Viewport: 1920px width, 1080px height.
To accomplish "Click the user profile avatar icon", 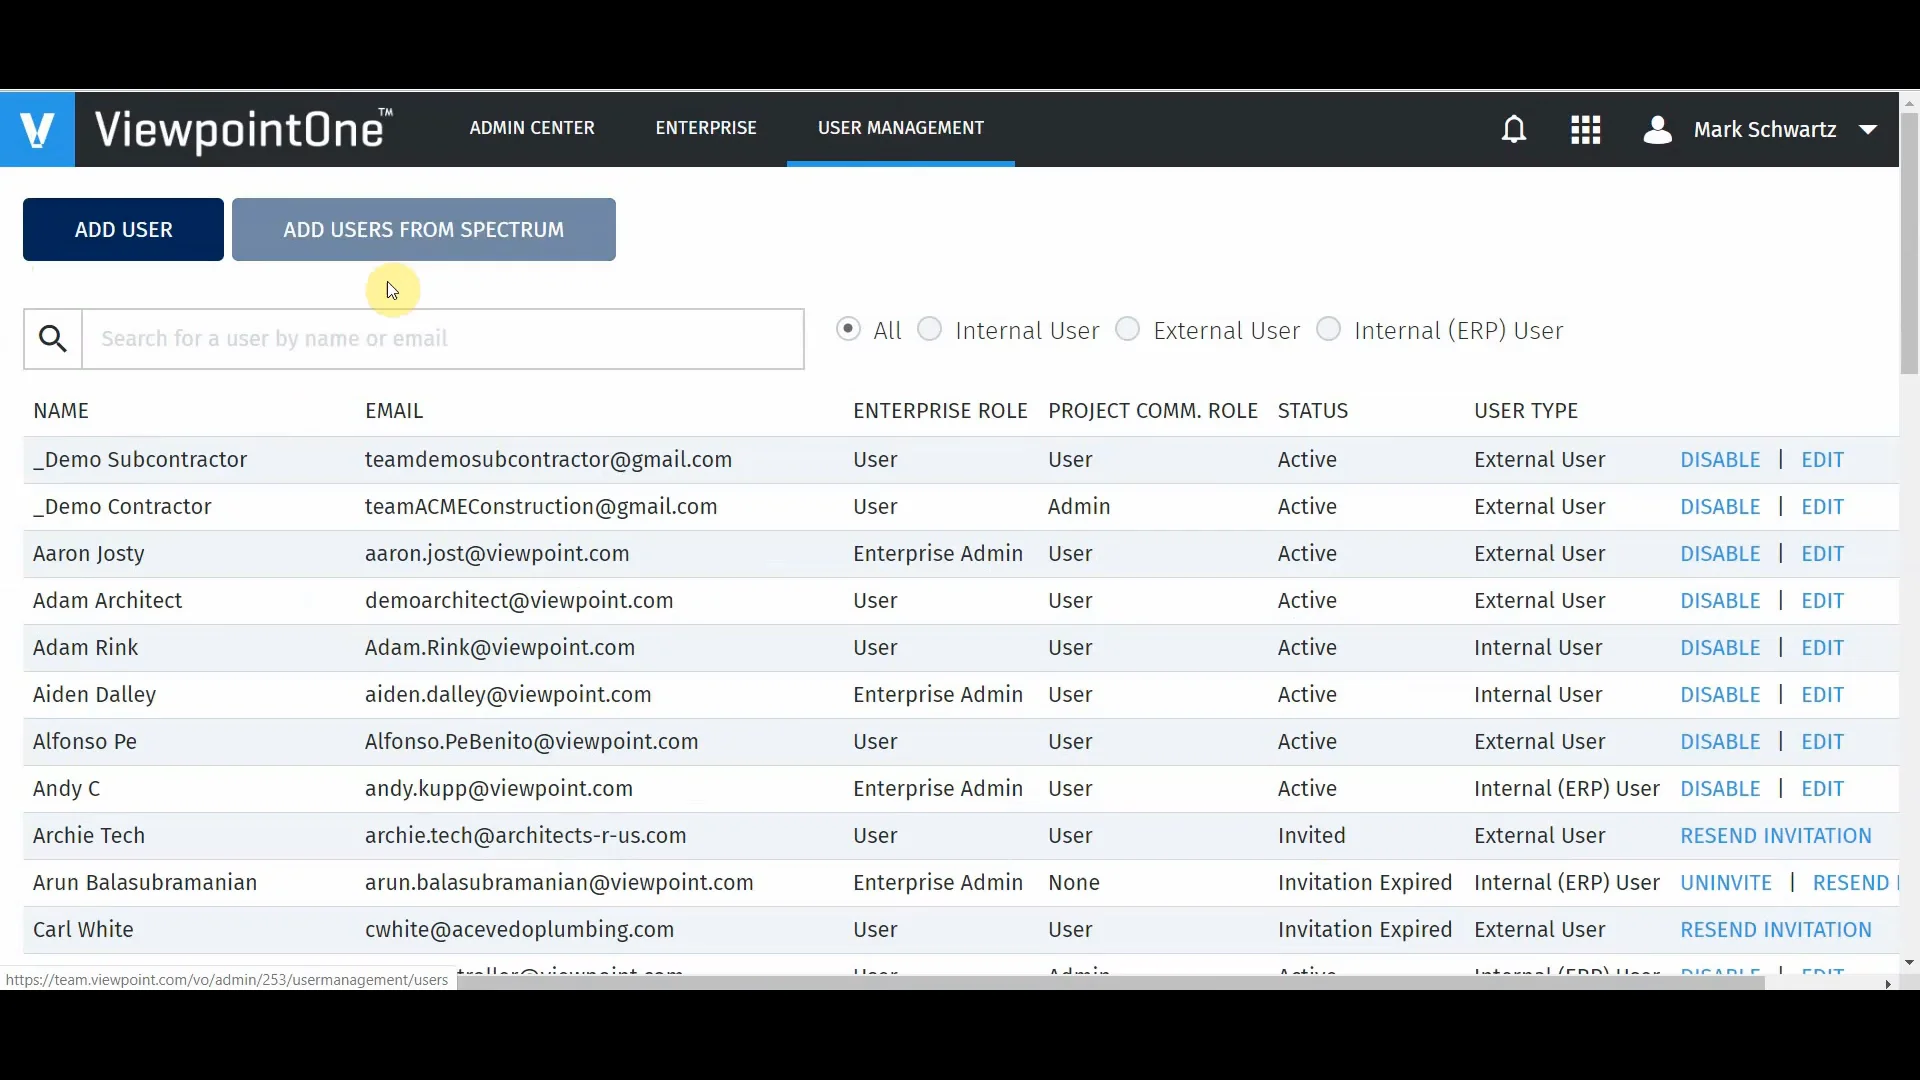I will [x=1657, y=129].
